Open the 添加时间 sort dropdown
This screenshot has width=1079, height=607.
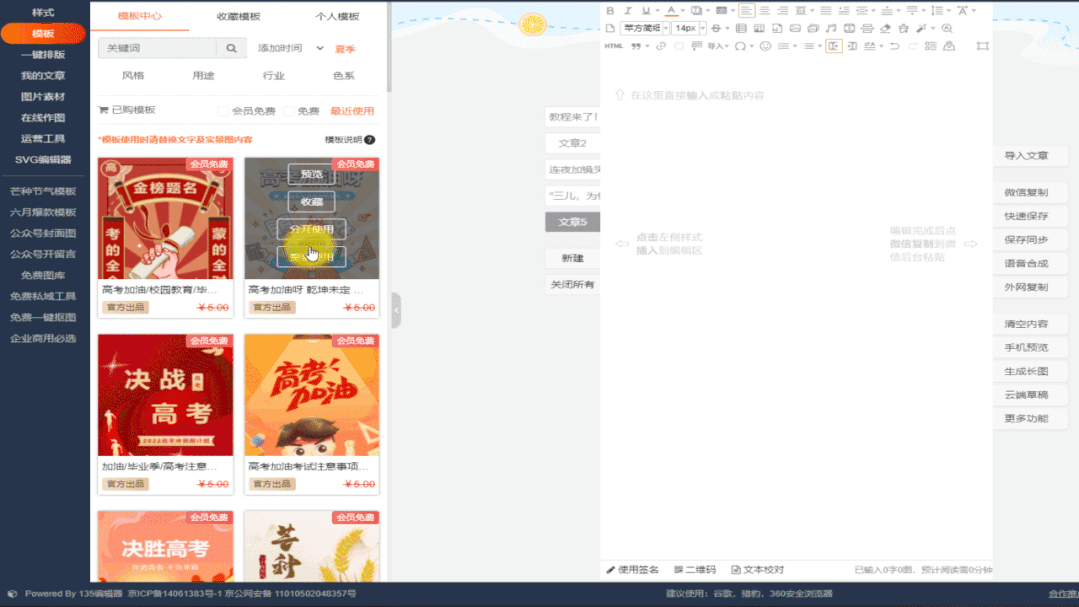290,48
